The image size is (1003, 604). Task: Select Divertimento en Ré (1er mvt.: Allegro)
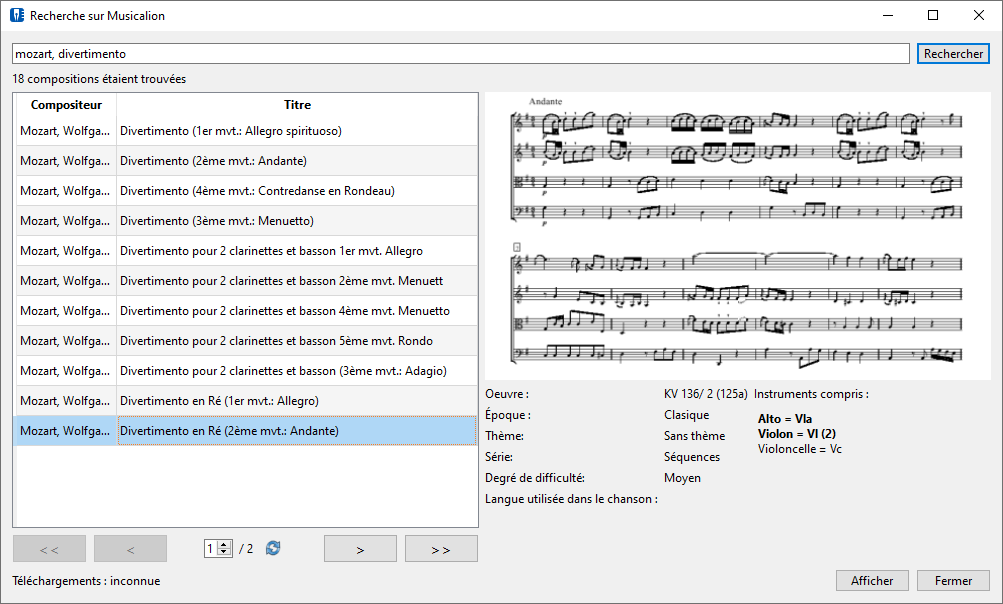(x=246, y=401)
